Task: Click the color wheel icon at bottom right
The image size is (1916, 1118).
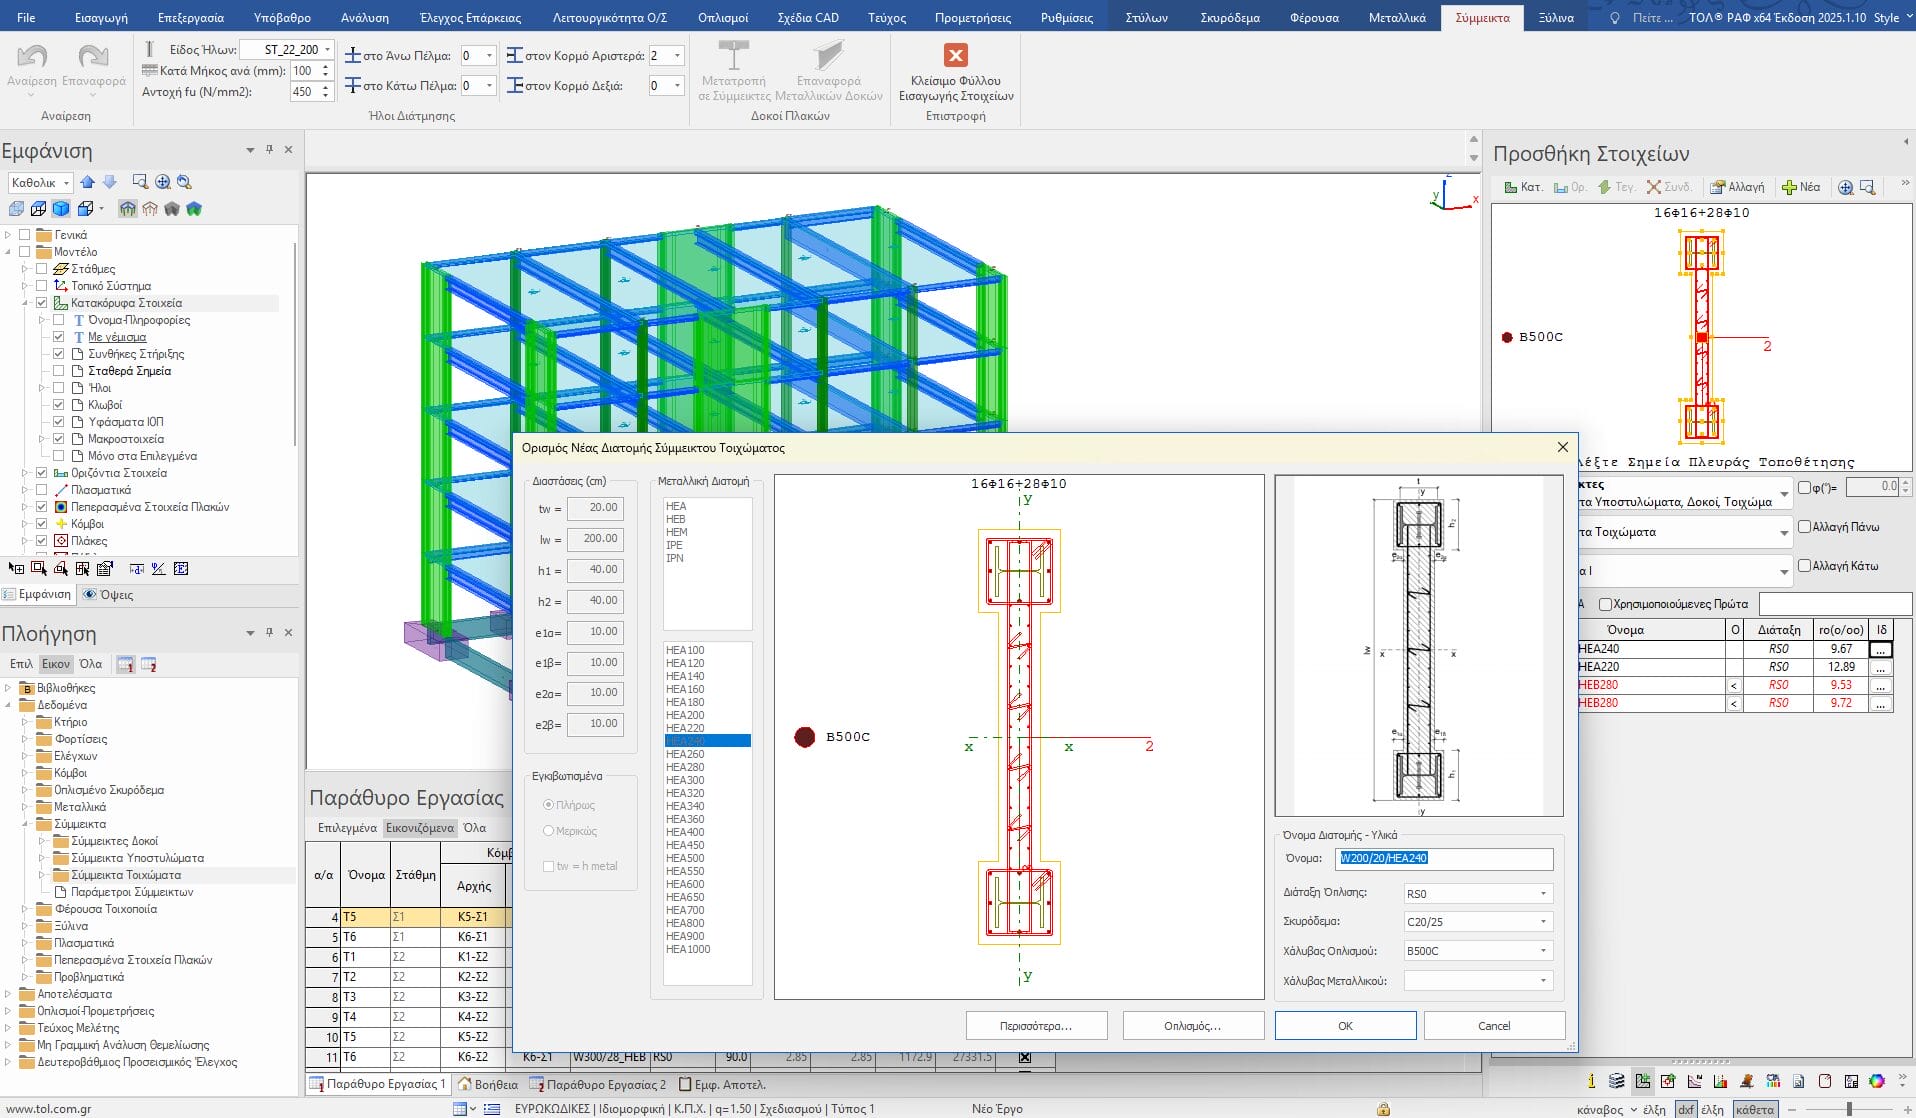Action: (1876, 1081)
